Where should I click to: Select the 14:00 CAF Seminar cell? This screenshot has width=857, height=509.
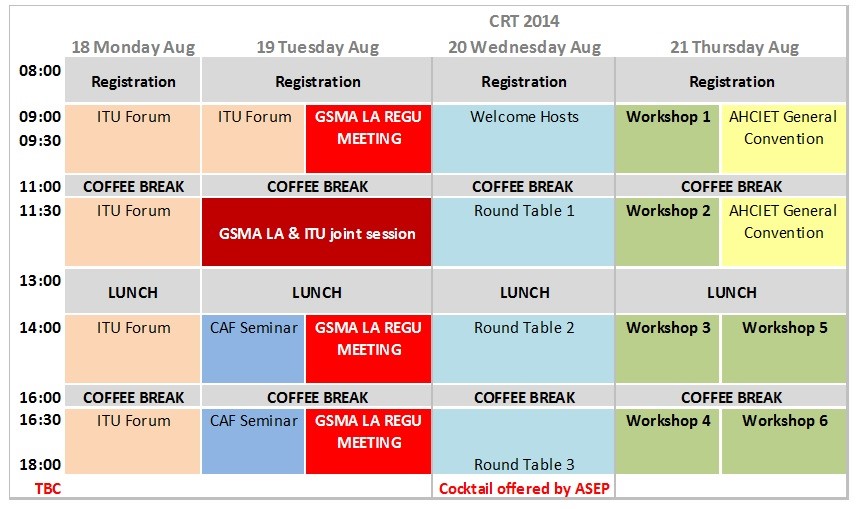click(x=254, y=328)
